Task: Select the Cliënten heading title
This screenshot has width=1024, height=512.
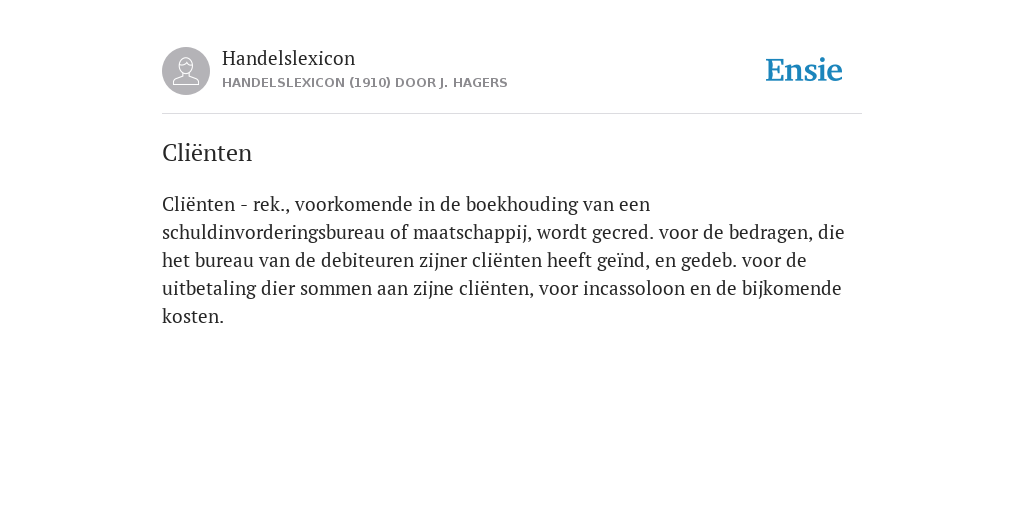Action: click(x=207, y=153)
